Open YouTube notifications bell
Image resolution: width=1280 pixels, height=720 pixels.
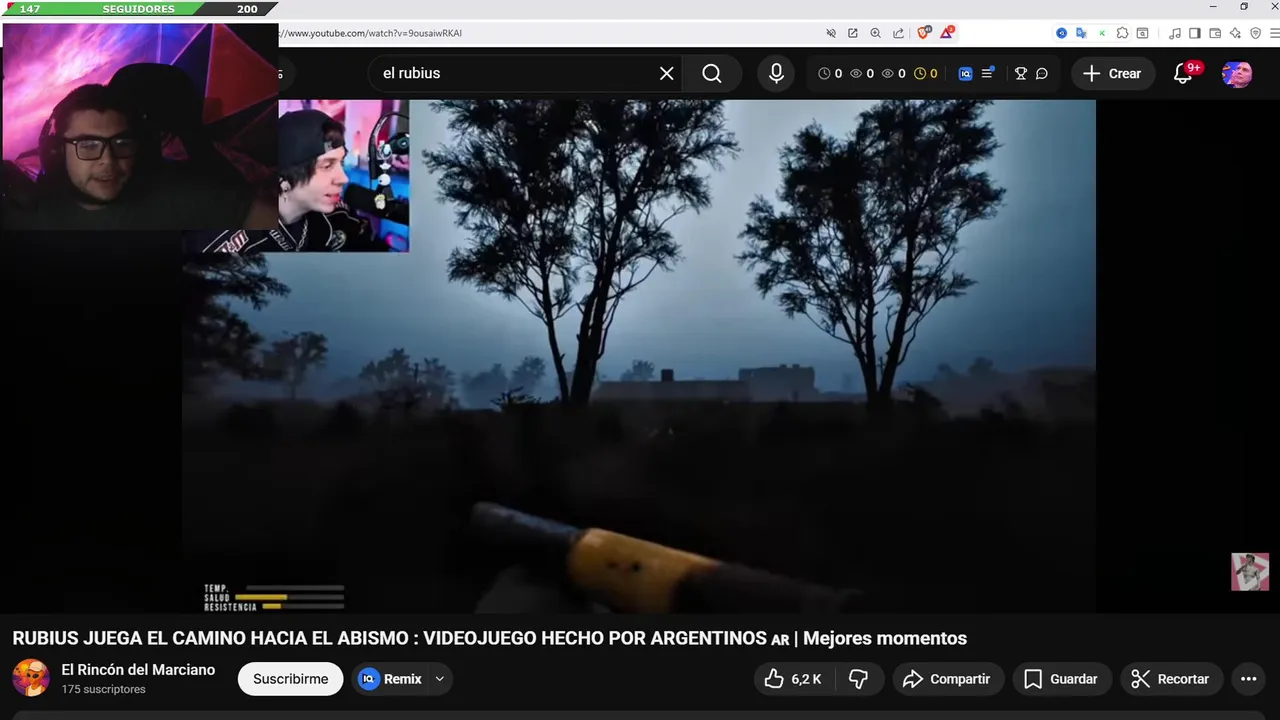pyautogui.click(x=1184, y=73)
